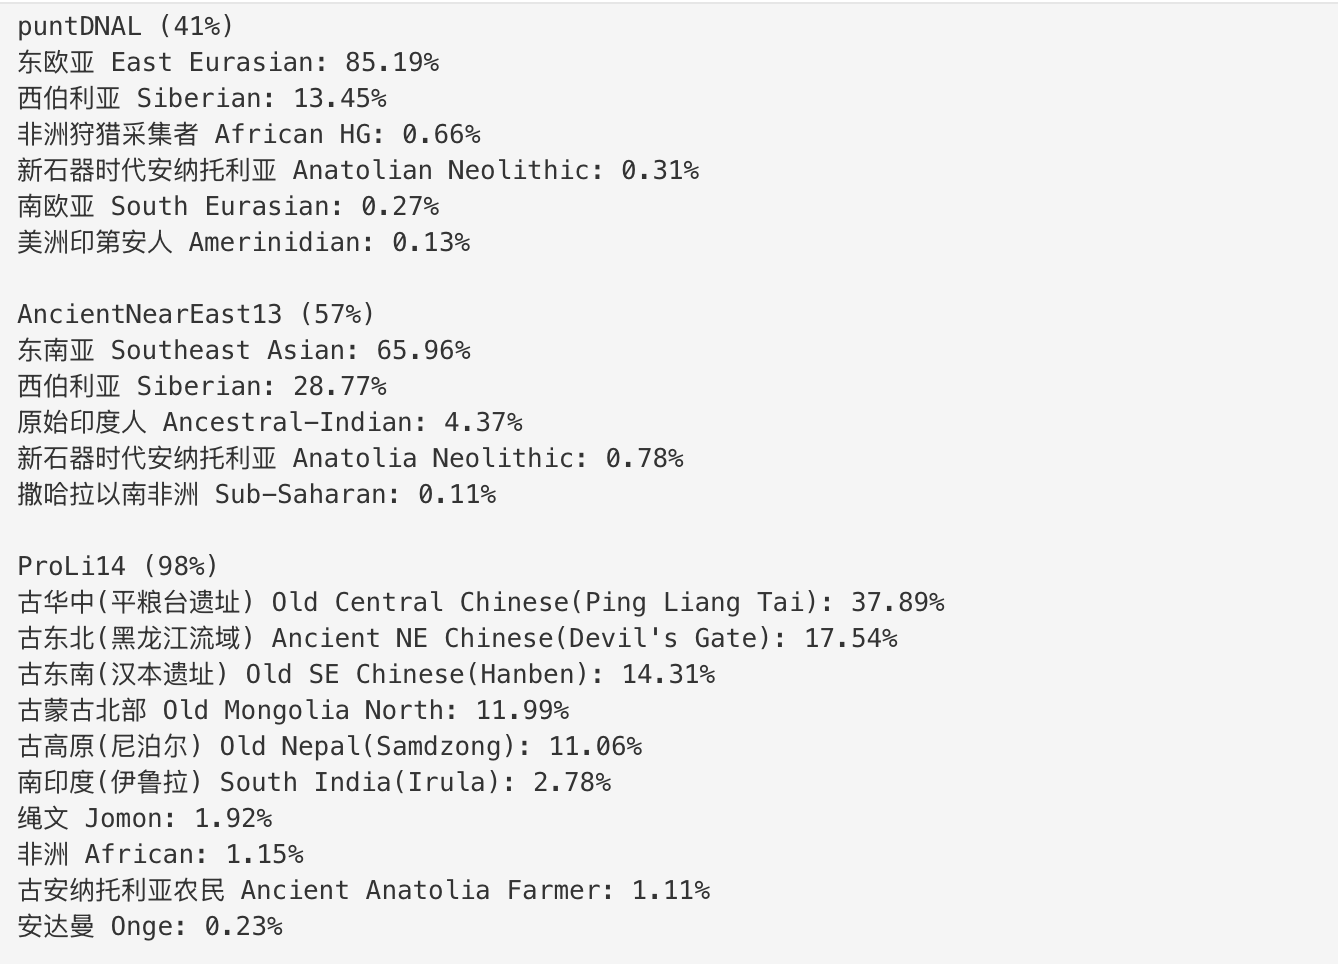Click the Amerinidian 0.13% line
1338x964 pixels.
pos(243,242)
